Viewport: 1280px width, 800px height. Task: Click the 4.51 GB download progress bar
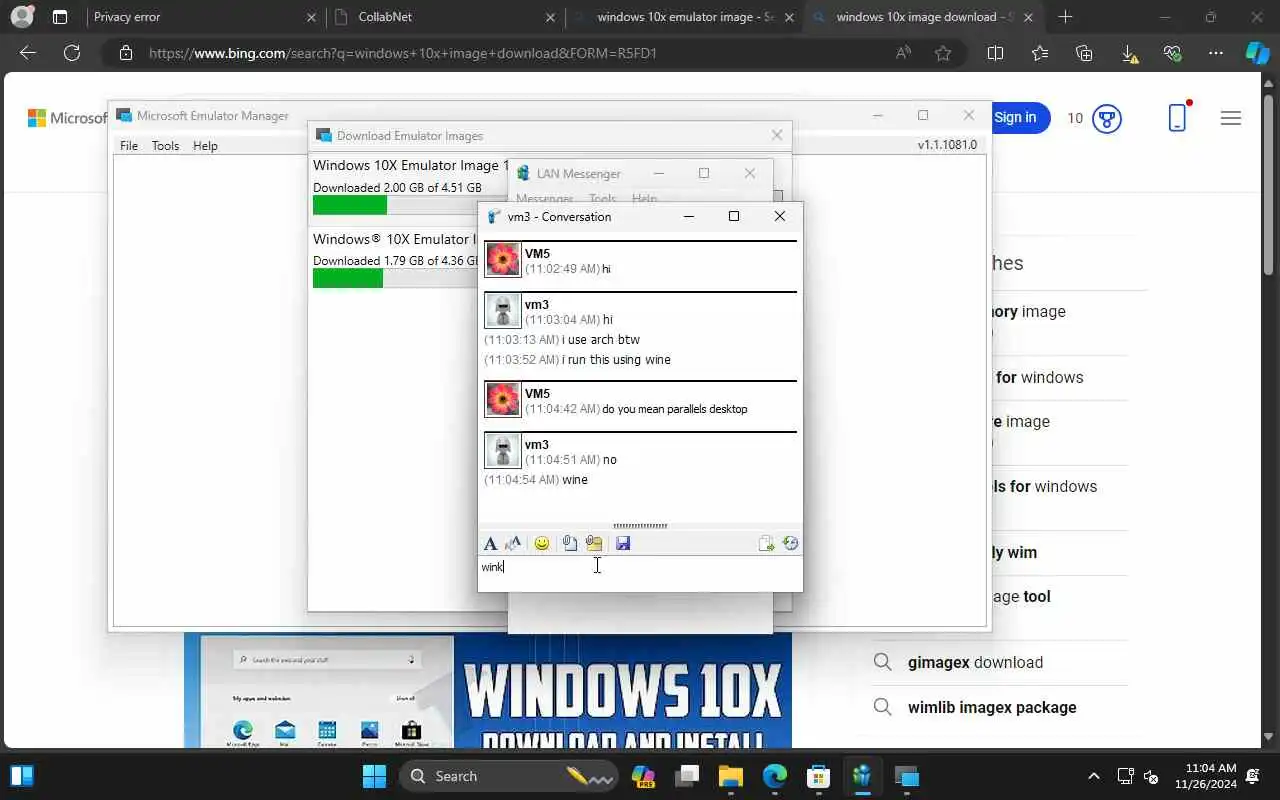click(411, 205)
